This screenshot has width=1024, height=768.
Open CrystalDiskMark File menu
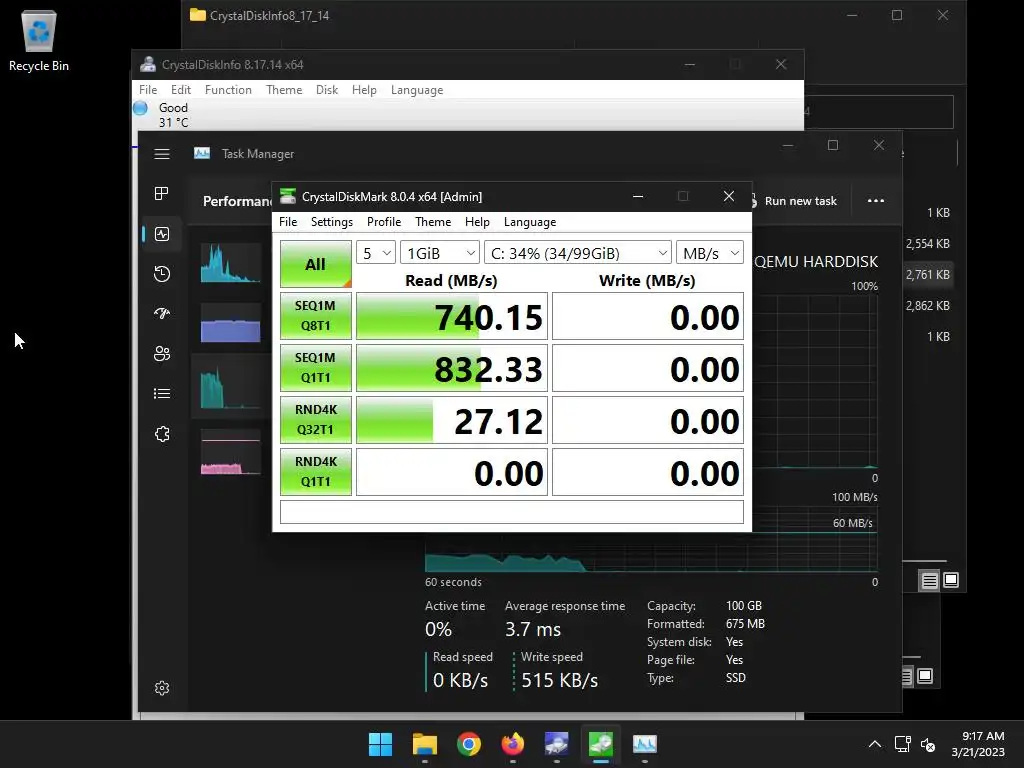pyautogui.click(x=288, y=222)
